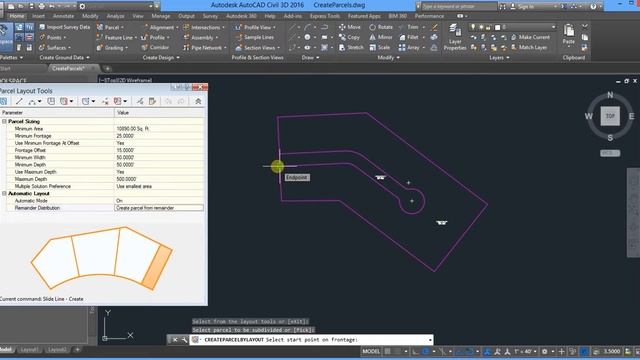Open the Annotate ribbon tab
This screenshot has height=360, width=640.
(x=63, y=16)
